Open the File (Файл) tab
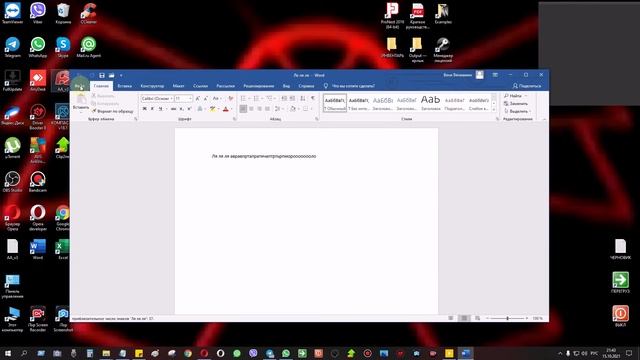This screenshot has width=640, height=360. (79, 86)
